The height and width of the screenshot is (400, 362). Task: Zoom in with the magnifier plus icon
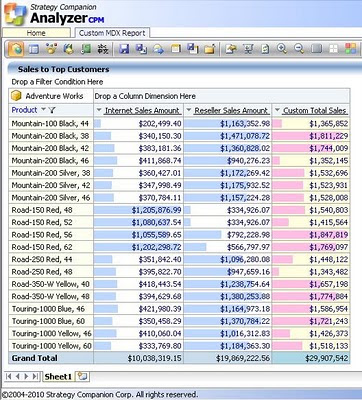[x=282, y=49]
